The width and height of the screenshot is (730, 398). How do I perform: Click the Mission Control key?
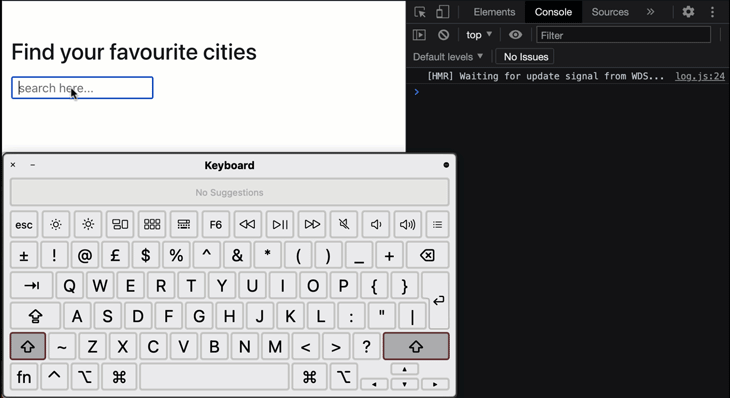[120, 225]
